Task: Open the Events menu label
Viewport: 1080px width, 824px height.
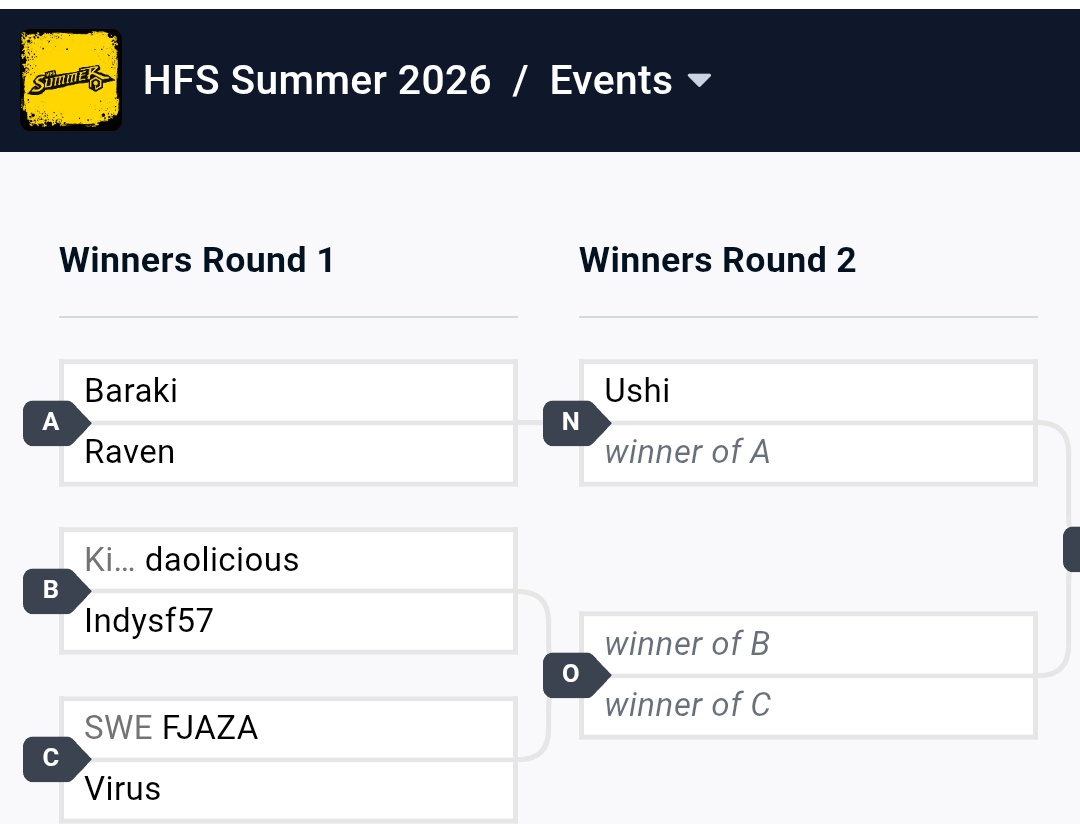Action: 611,80
